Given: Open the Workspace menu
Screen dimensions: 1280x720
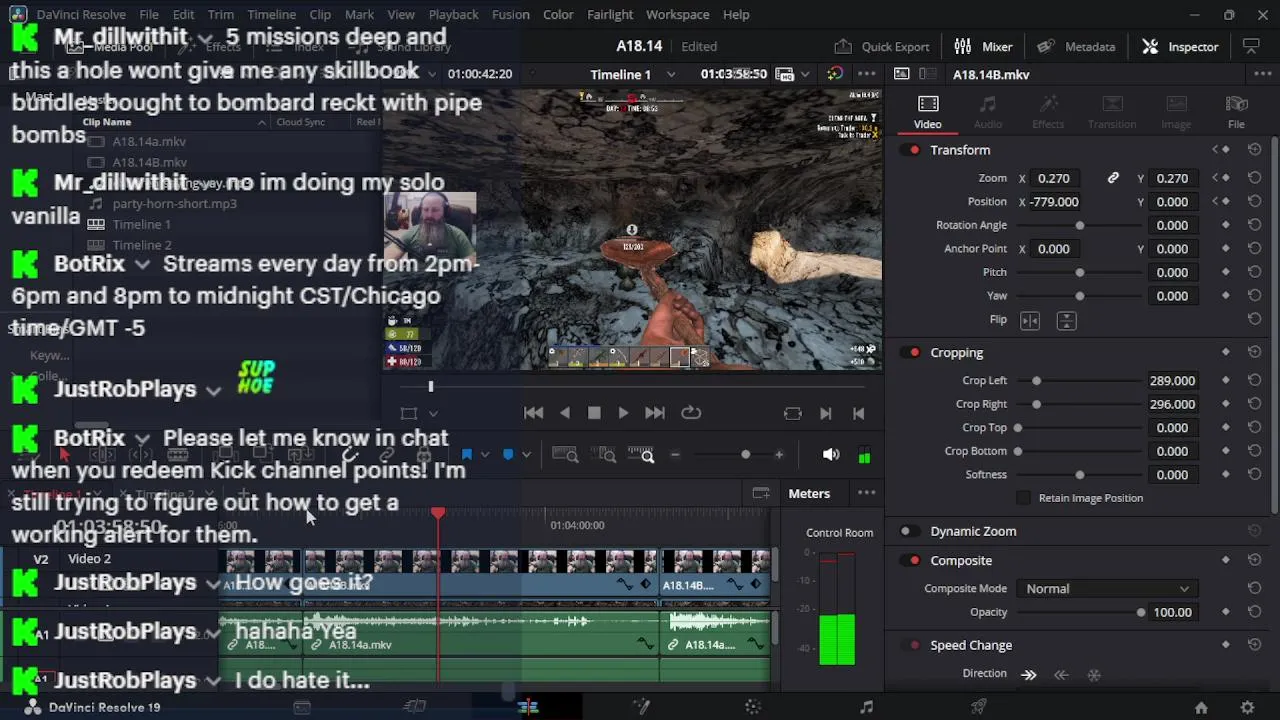Looking at the screenshot, I should (677, 14).
